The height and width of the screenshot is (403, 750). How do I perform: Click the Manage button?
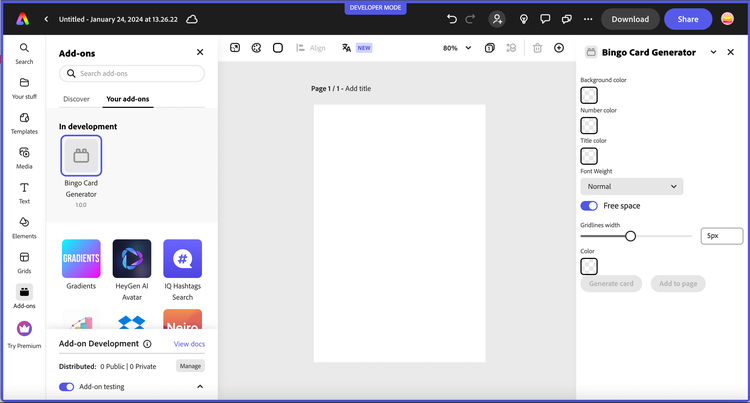point(190,366)
